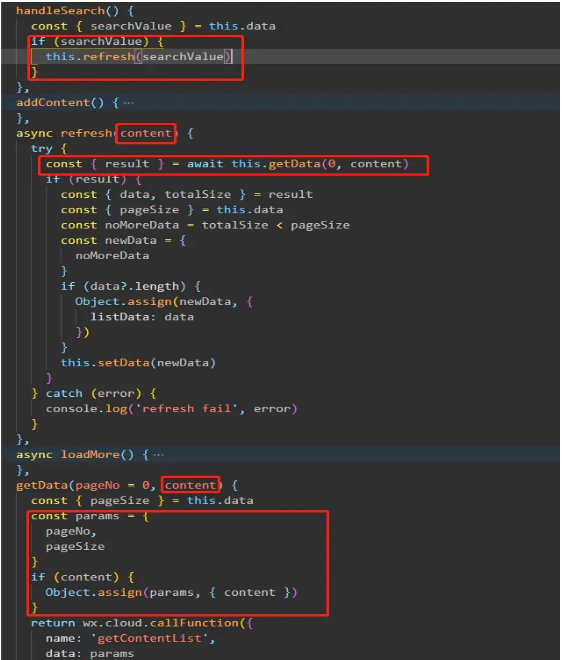Click the listData property key

(x=120, y=317)
